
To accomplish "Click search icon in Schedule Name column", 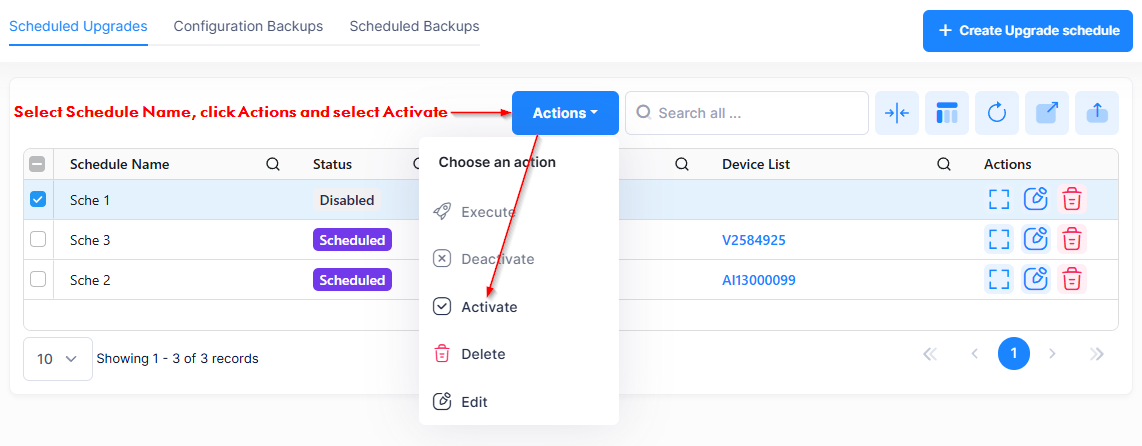I will (x=273, y=164).
